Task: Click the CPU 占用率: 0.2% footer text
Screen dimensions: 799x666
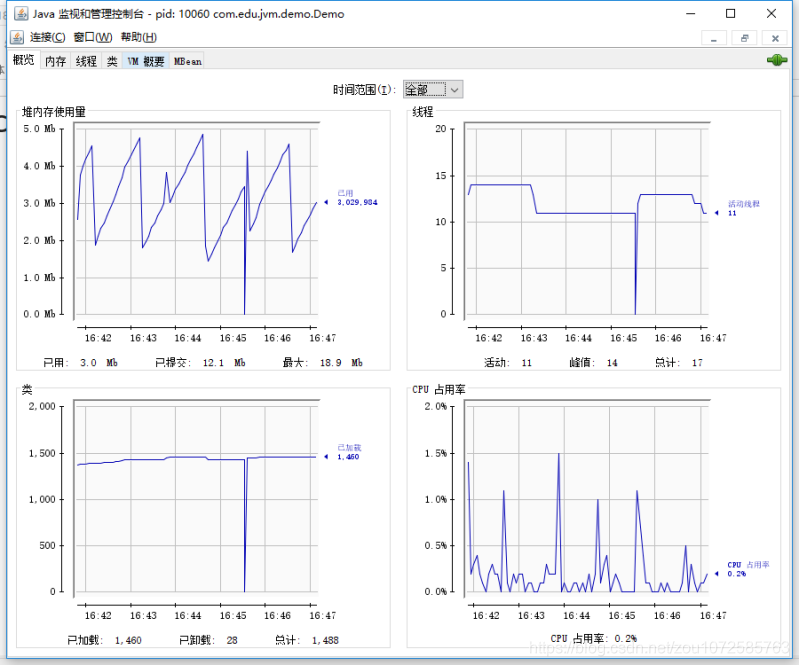Action: pyautogui.click(x=594, y=639)
